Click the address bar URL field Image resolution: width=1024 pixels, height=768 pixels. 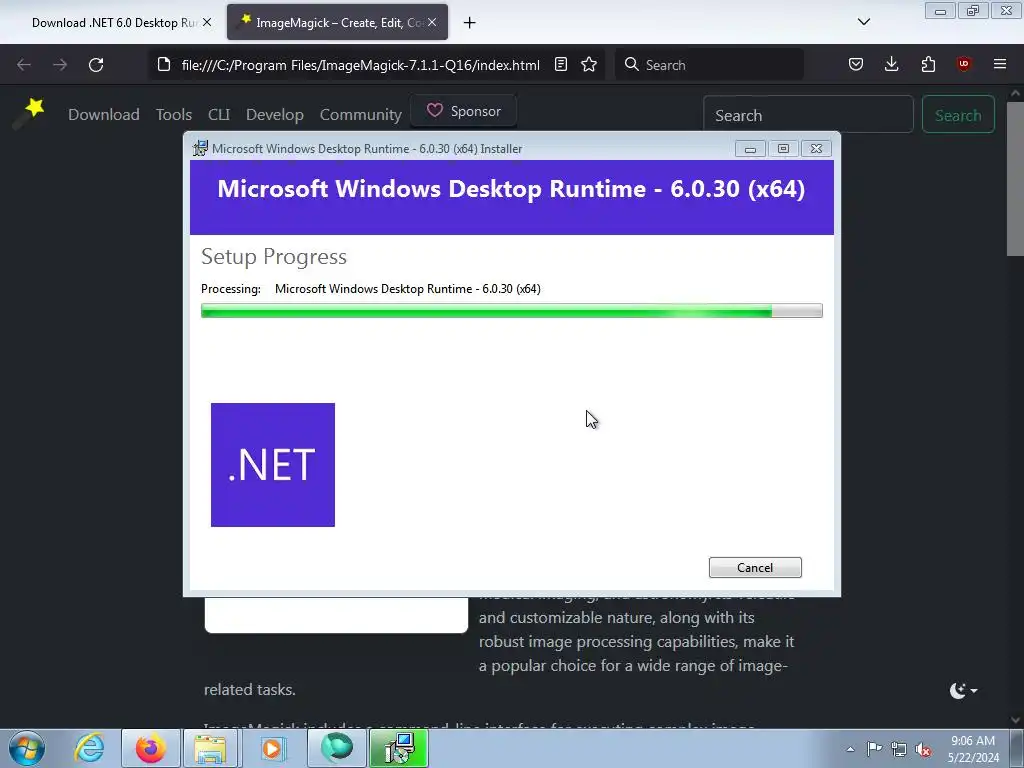click(x=360, y=65)
